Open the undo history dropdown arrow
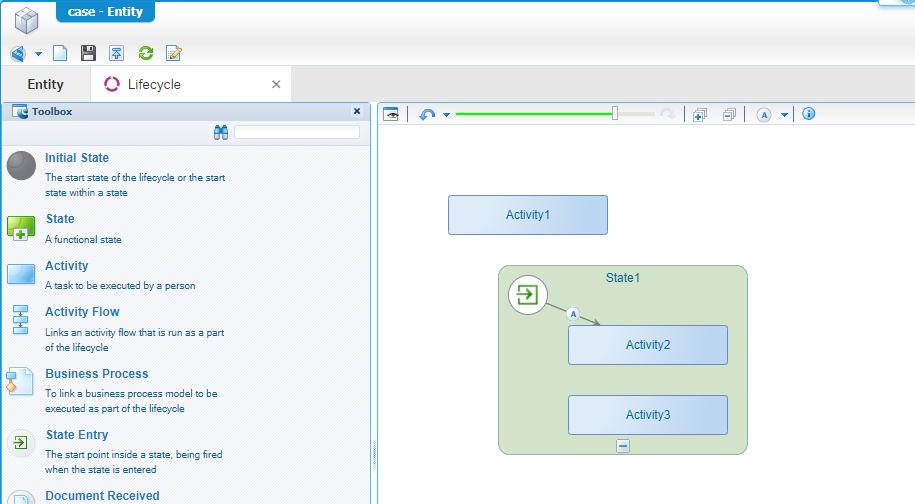The height and width of the screenshot is (504, 915). pyautogui.click(x=446, y=115)
